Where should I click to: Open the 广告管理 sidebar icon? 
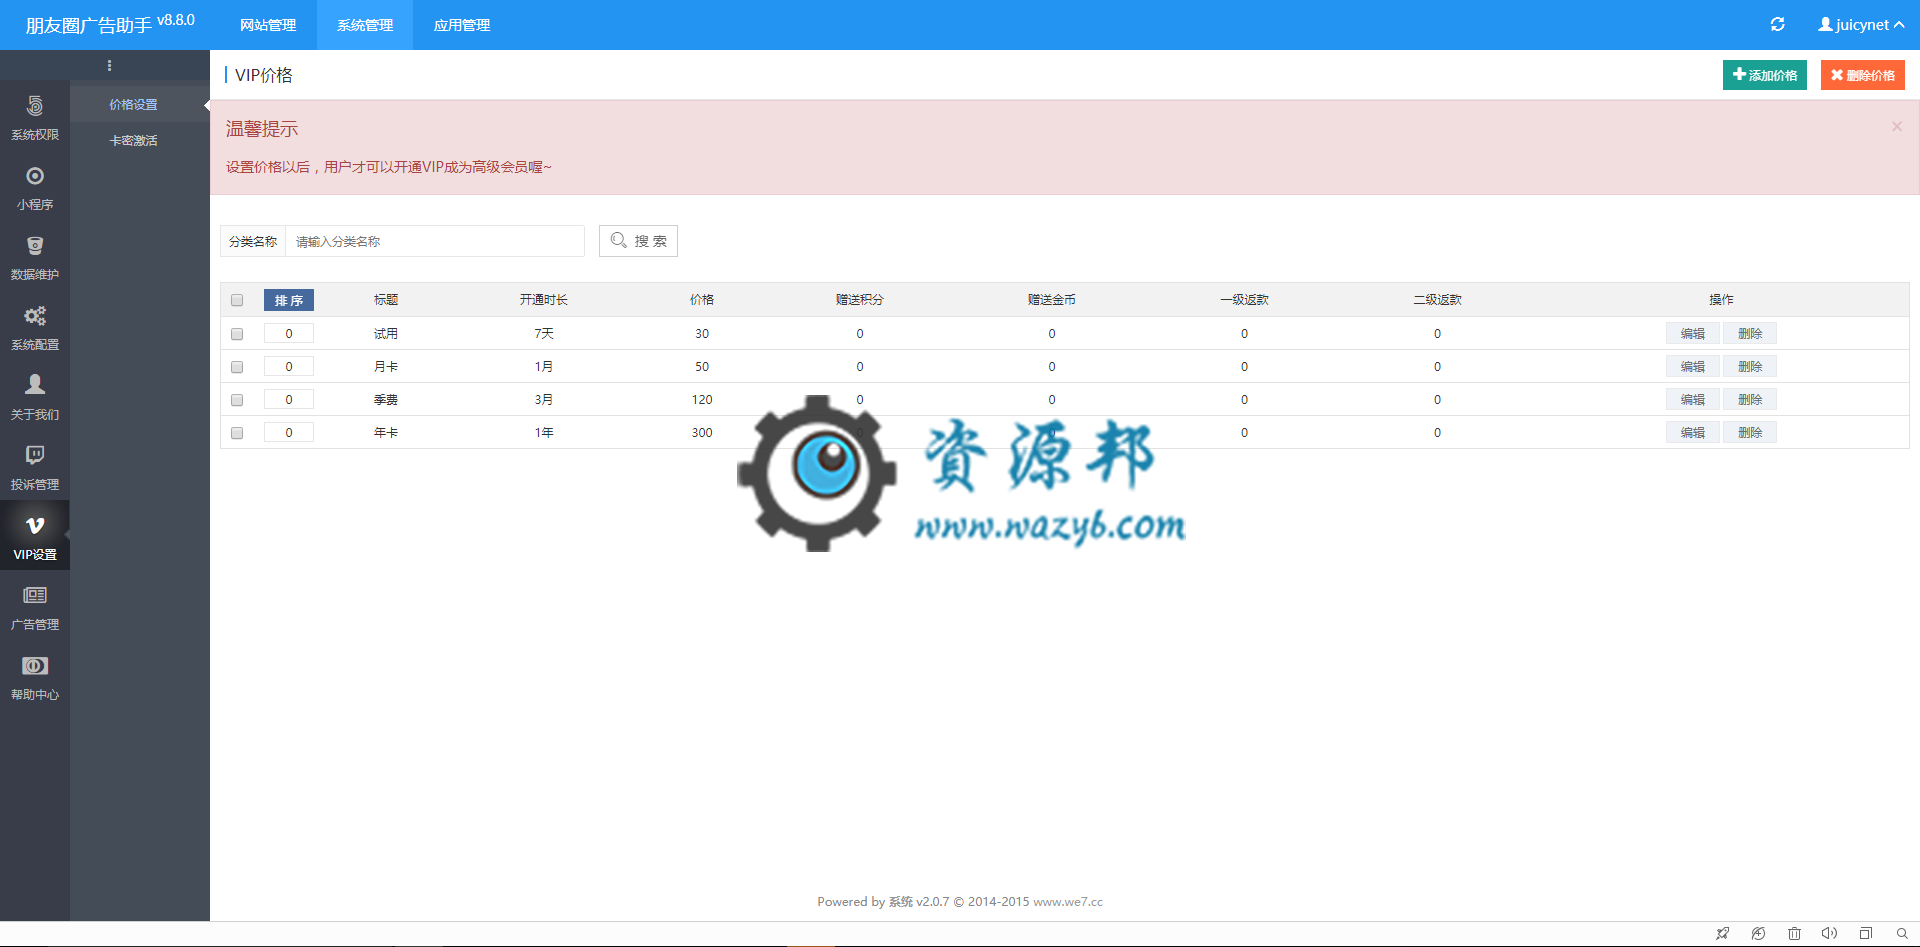tap(35, 595)
